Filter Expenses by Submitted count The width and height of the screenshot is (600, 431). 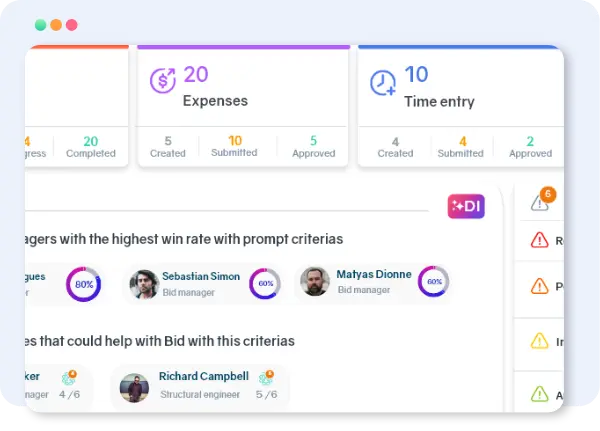pos(235,146)
